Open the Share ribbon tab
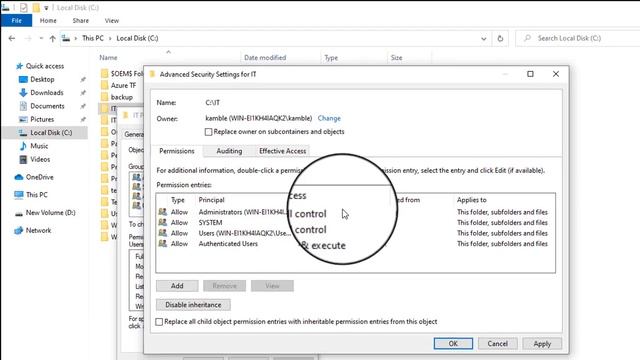This screenshot has width=640, height=360. (x=80, y=20)
